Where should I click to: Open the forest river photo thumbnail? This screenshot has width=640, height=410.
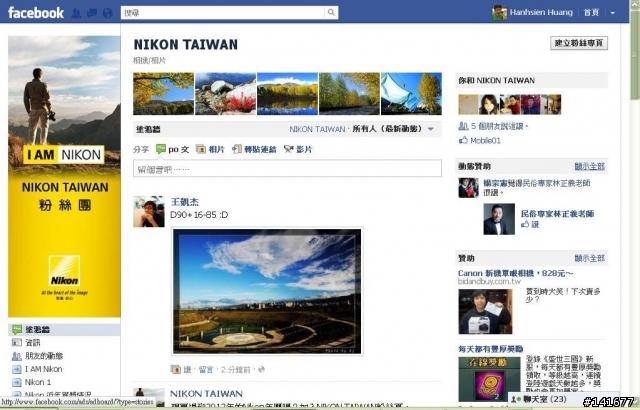(349, 93)
